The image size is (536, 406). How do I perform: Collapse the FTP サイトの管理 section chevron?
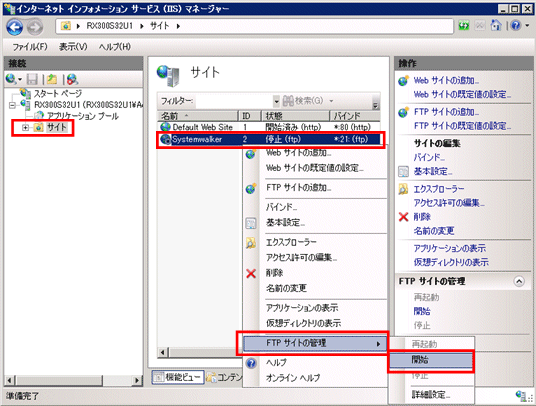[519, 281]
